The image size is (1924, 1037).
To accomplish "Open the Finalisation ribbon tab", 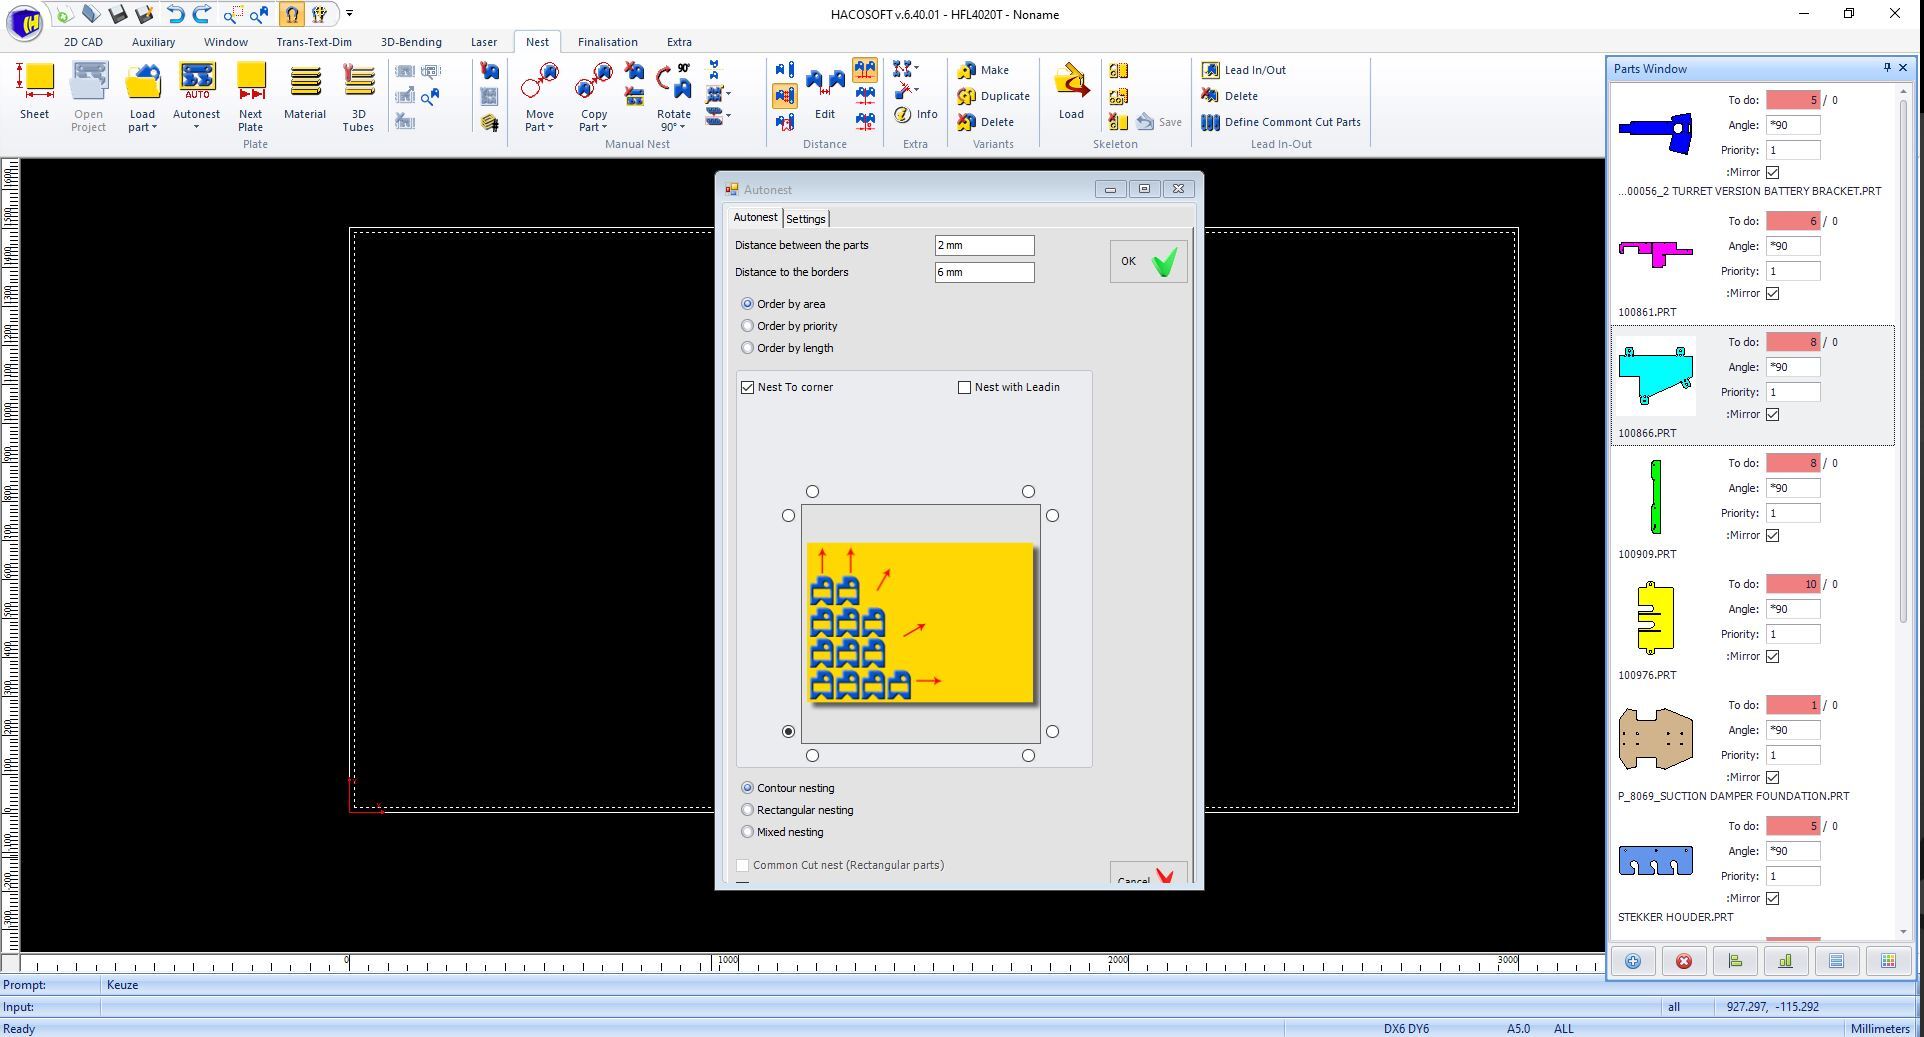I will 607,42.
